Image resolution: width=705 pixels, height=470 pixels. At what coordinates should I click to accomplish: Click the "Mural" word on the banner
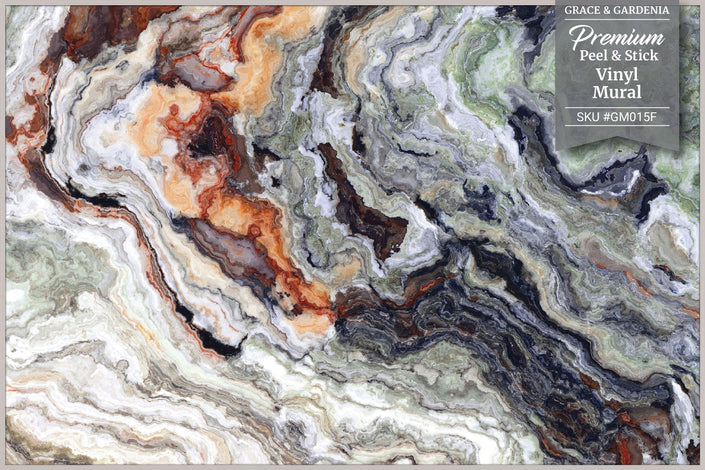(x=616, y=92)
